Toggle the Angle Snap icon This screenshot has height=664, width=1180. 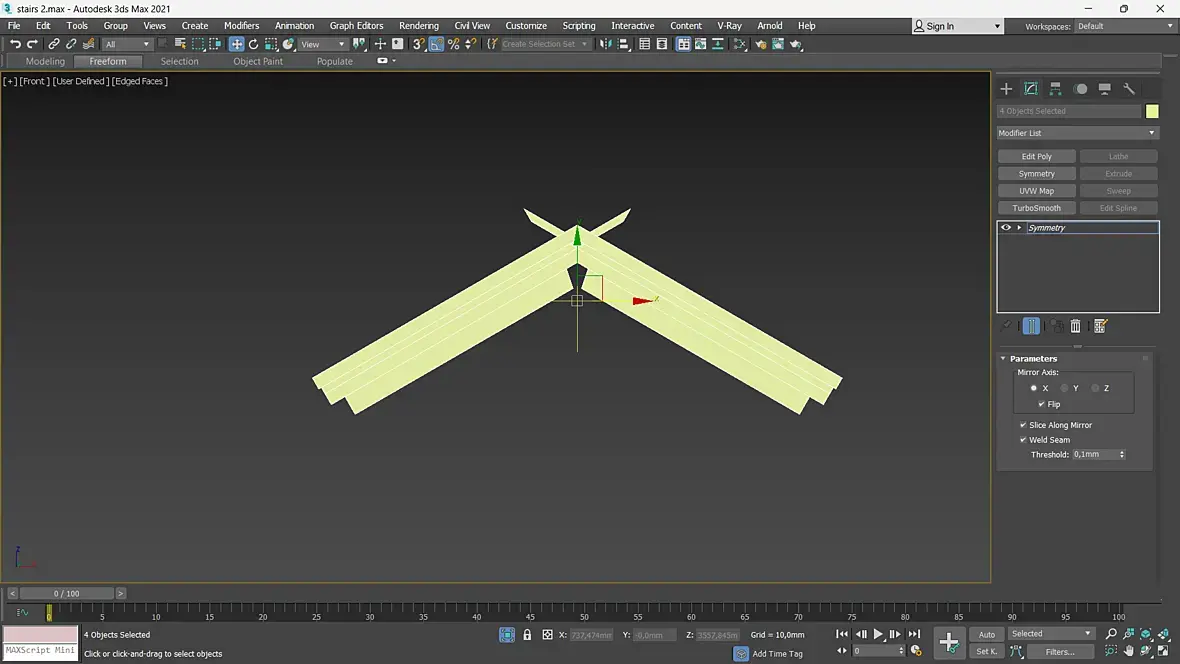tap(436, 44)
